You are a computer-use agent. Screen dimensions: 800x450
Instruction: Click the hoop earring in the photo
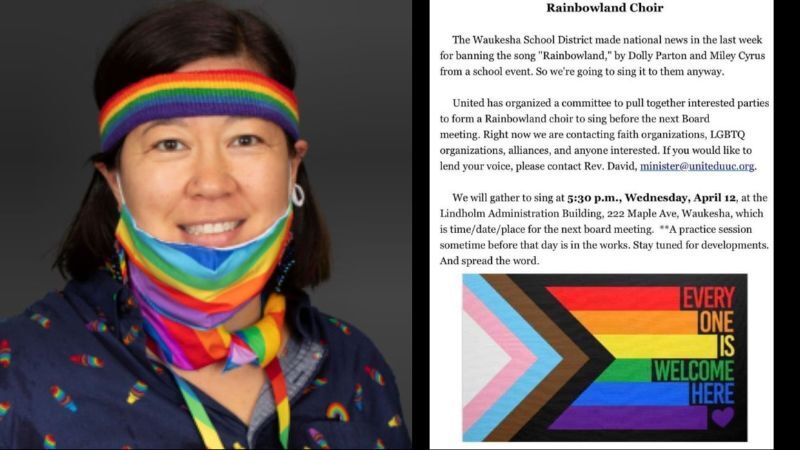(x=297, y=195)
